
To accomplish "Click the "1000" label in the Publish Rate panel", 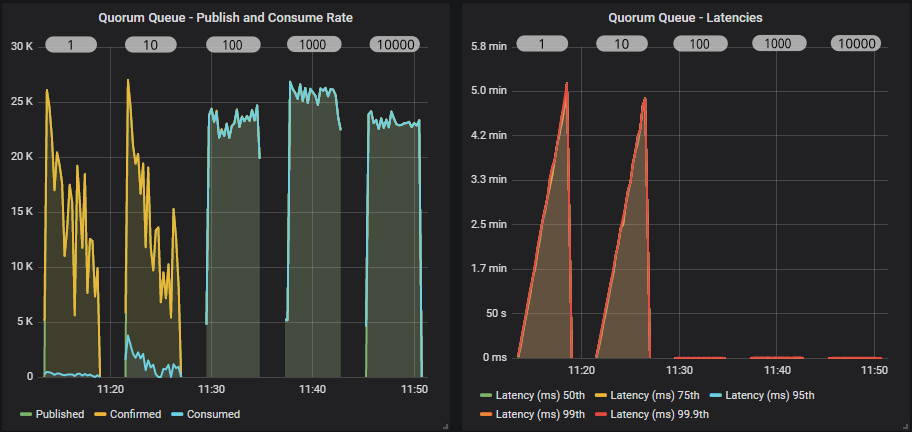I will point(313,44).
